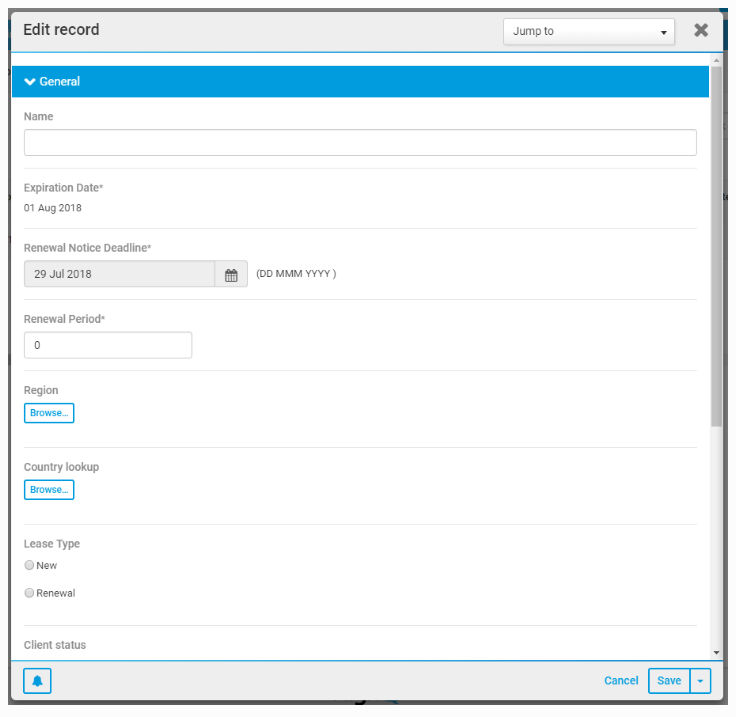Focus the Name input field
736x717 pixels.
360,143
